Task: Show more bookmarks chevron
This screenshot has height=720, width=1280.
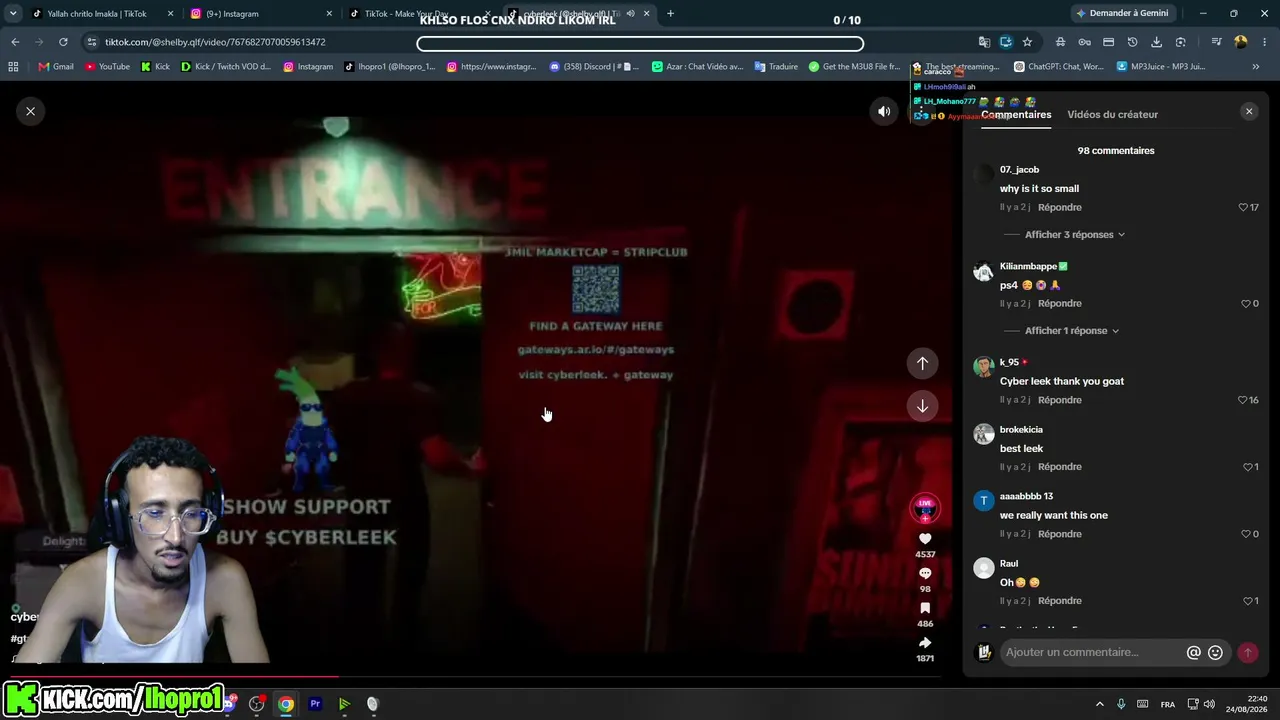Action: [1256, 67]
